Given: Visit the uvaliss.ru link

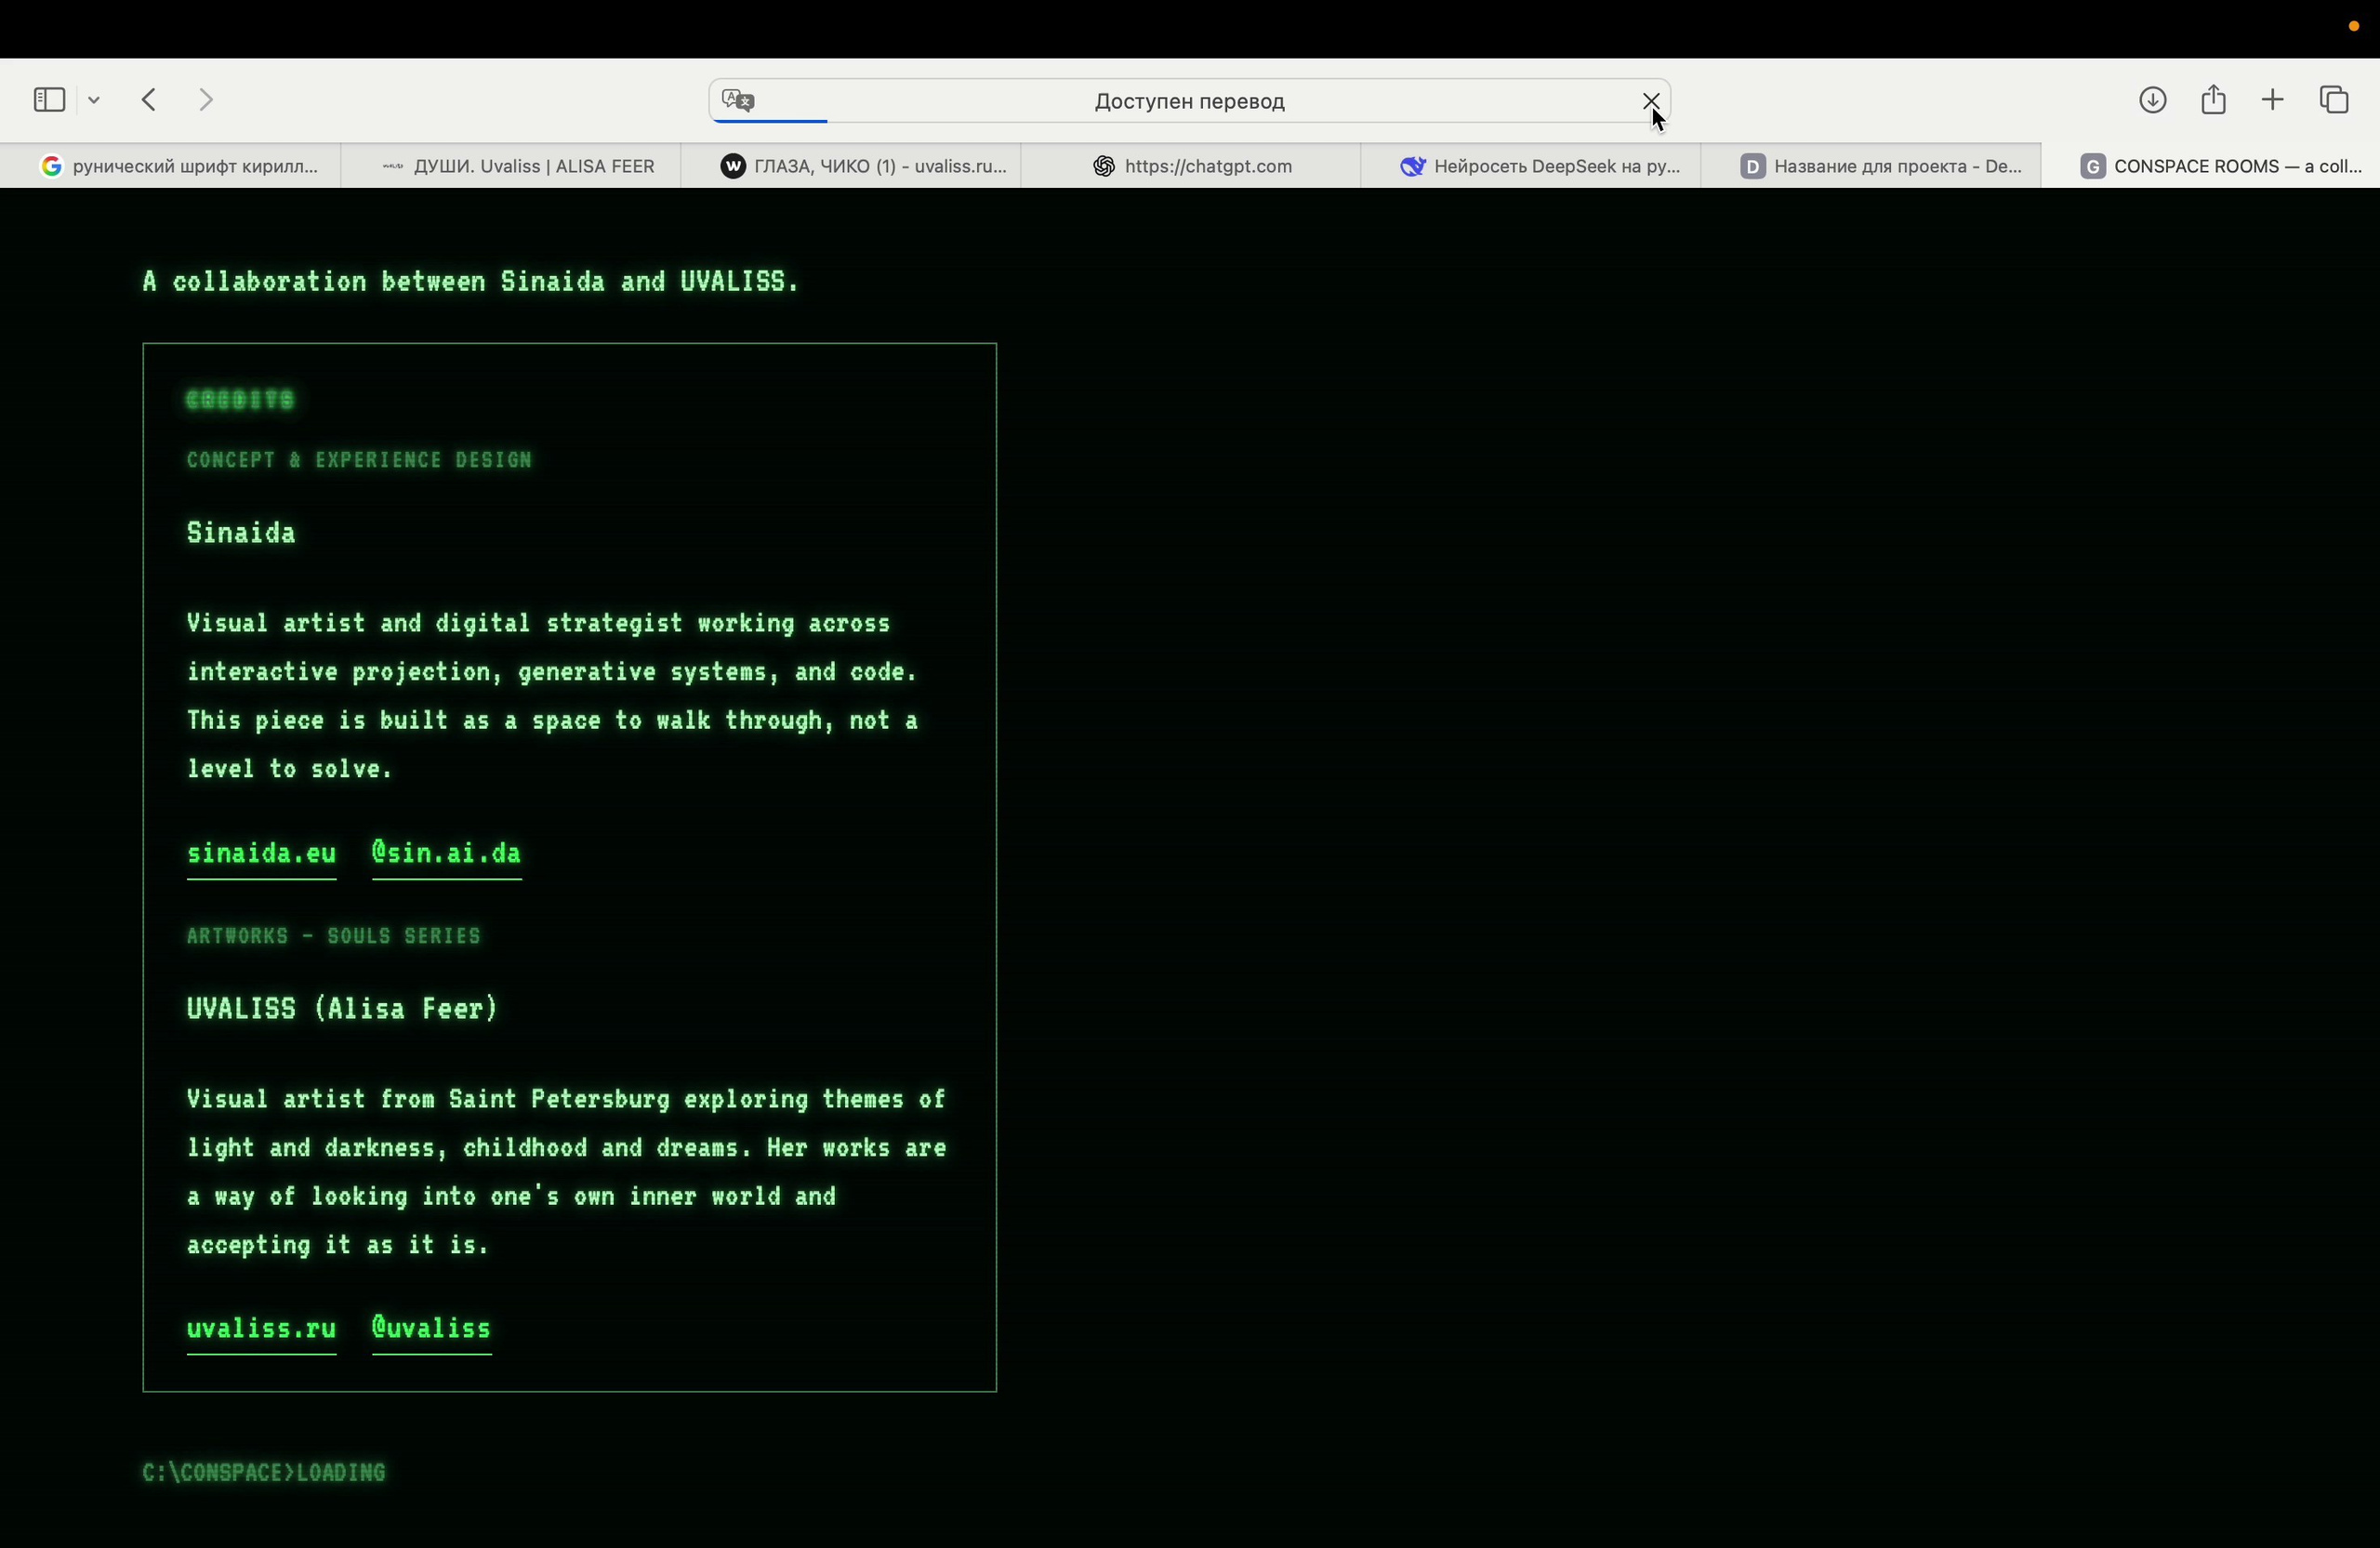Looking at the screenshot, I should click(261, 1330).
